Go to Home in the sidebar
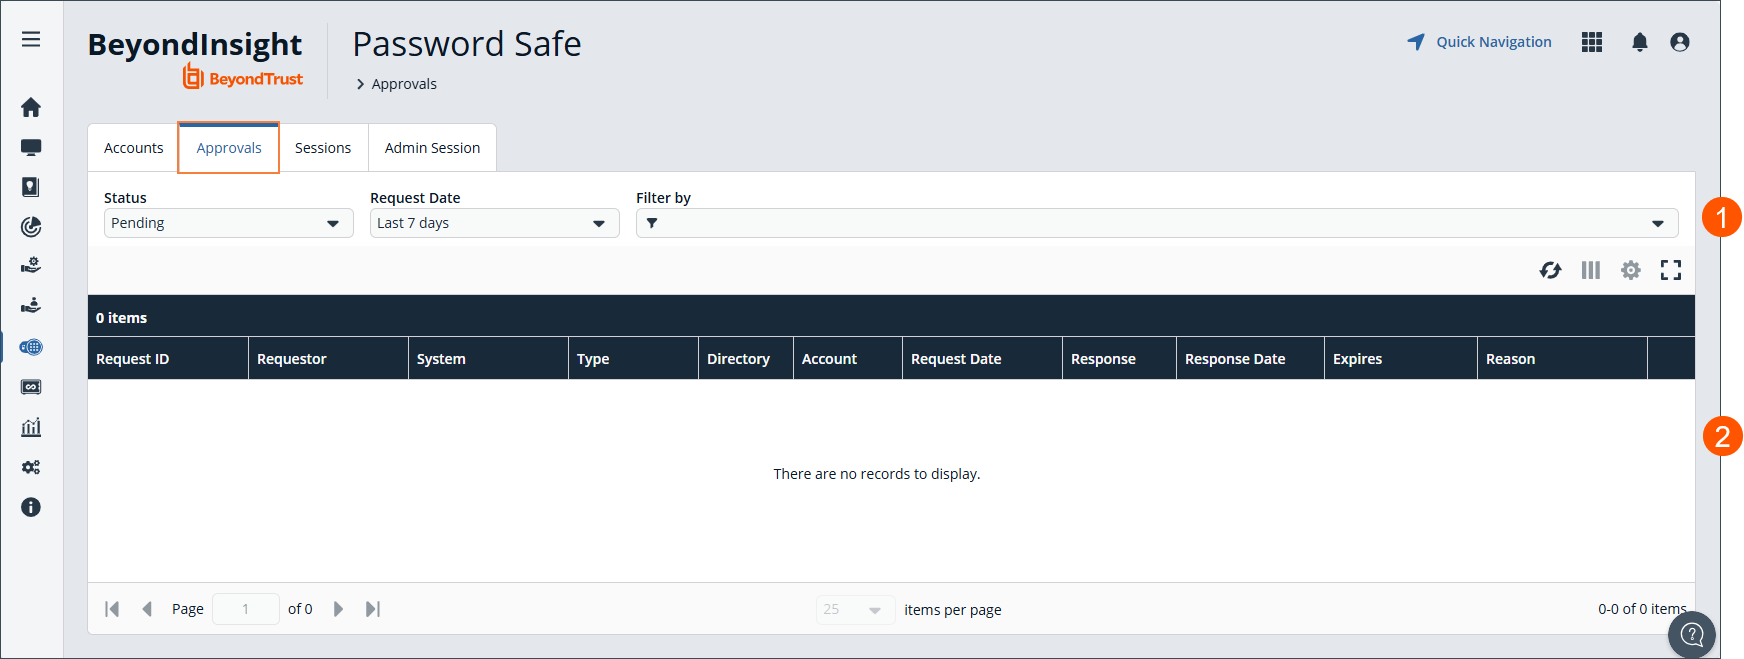The width and height of the screenshot is (1744, 659). [x=31, y=107]
